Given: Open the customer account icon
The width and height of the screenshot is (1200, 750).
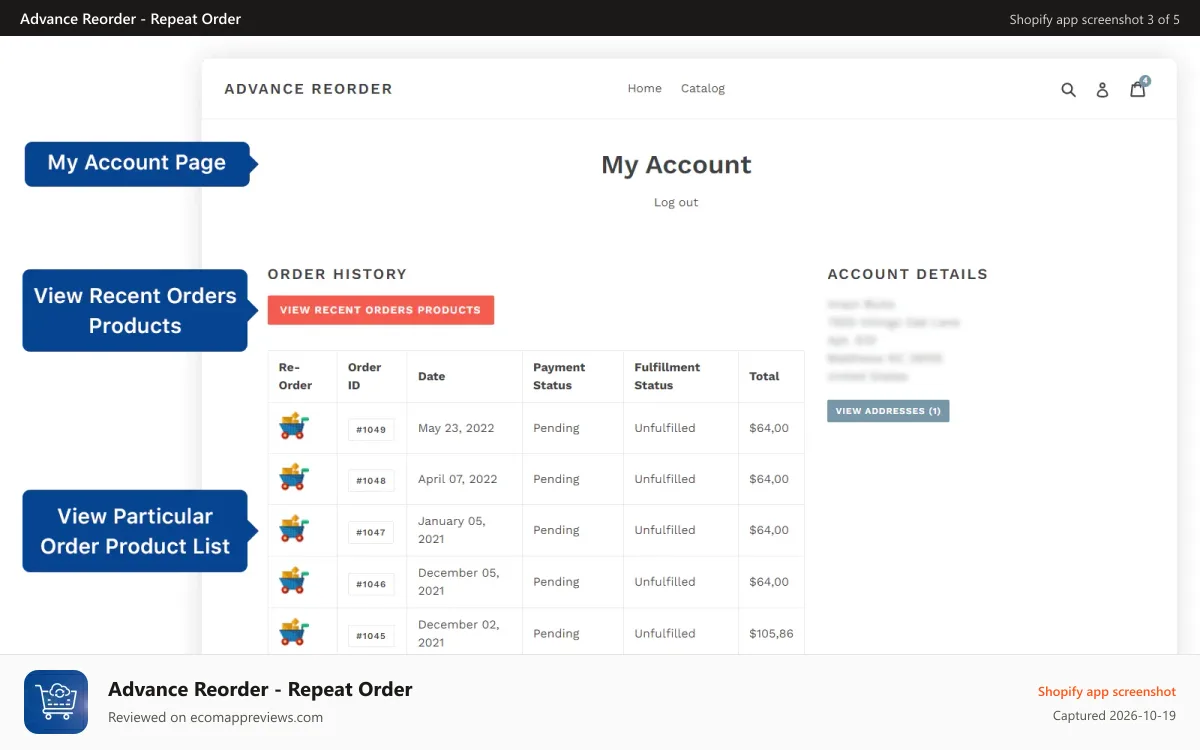Looking at the screenshot, I should tap(1102, 89).
